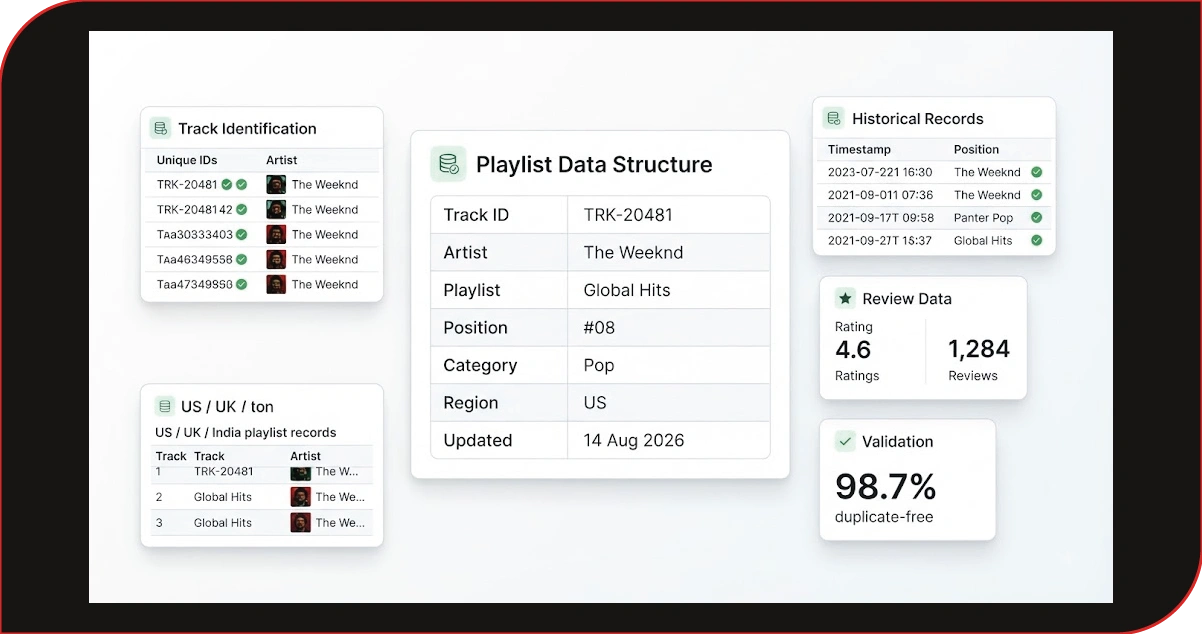Viewport: 1202px width, 634px height.
Task: Click the Pop category value
Action: click(599, 365)
